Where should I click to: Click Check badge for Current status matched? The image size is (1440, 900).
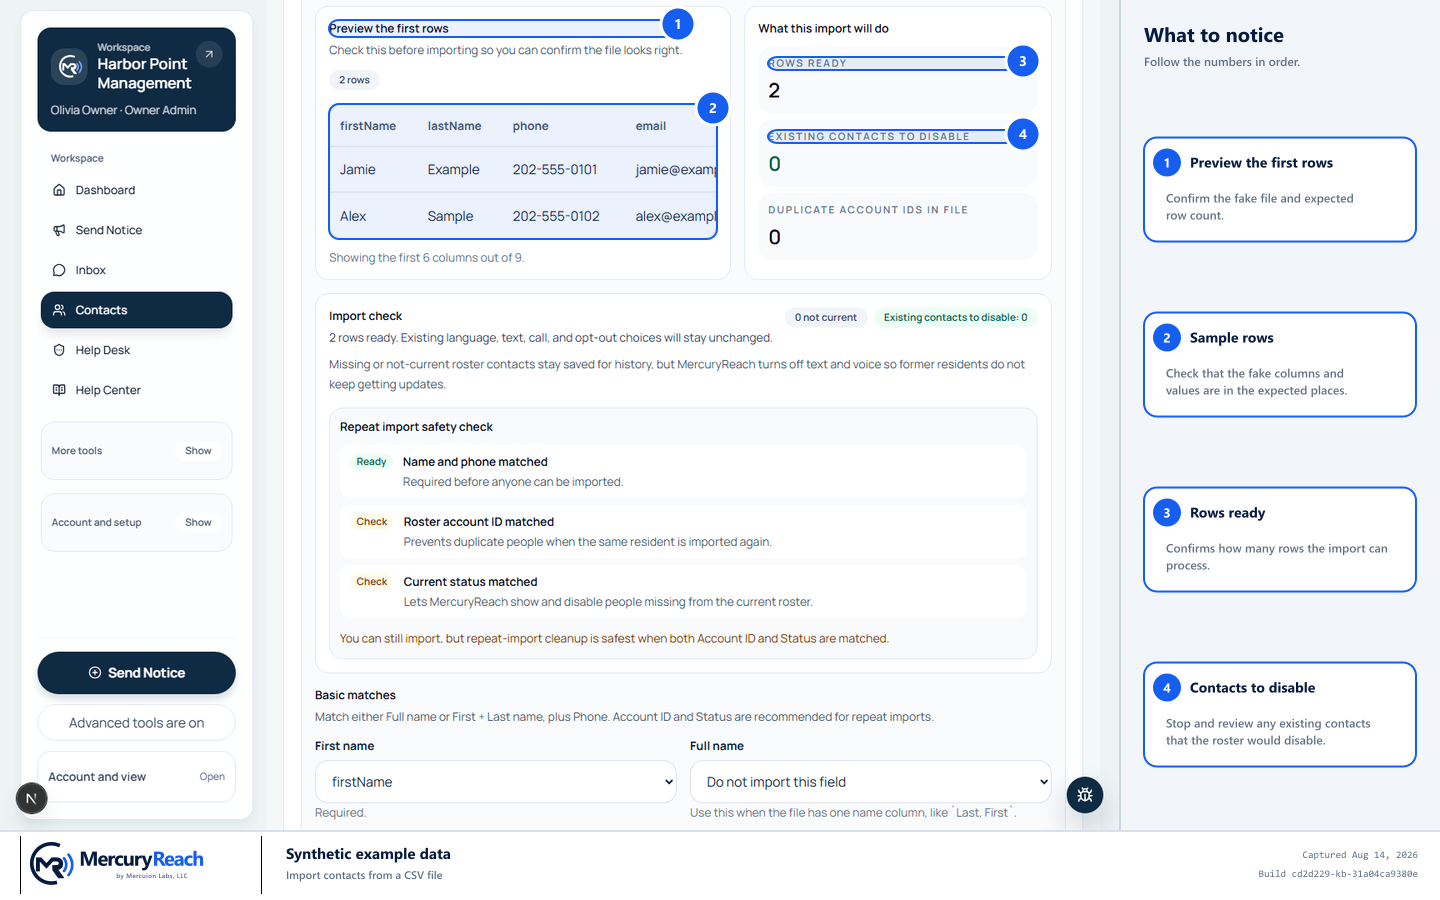(372, 582)
